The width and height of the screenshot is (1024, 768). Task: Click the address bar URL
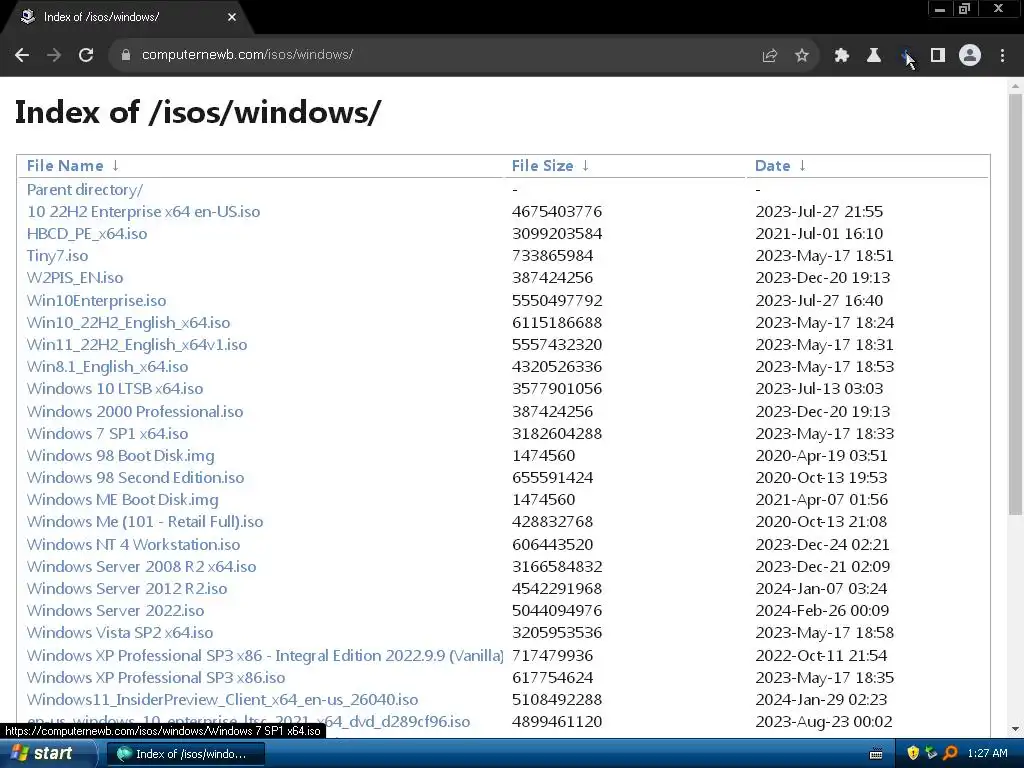[248, 55]
